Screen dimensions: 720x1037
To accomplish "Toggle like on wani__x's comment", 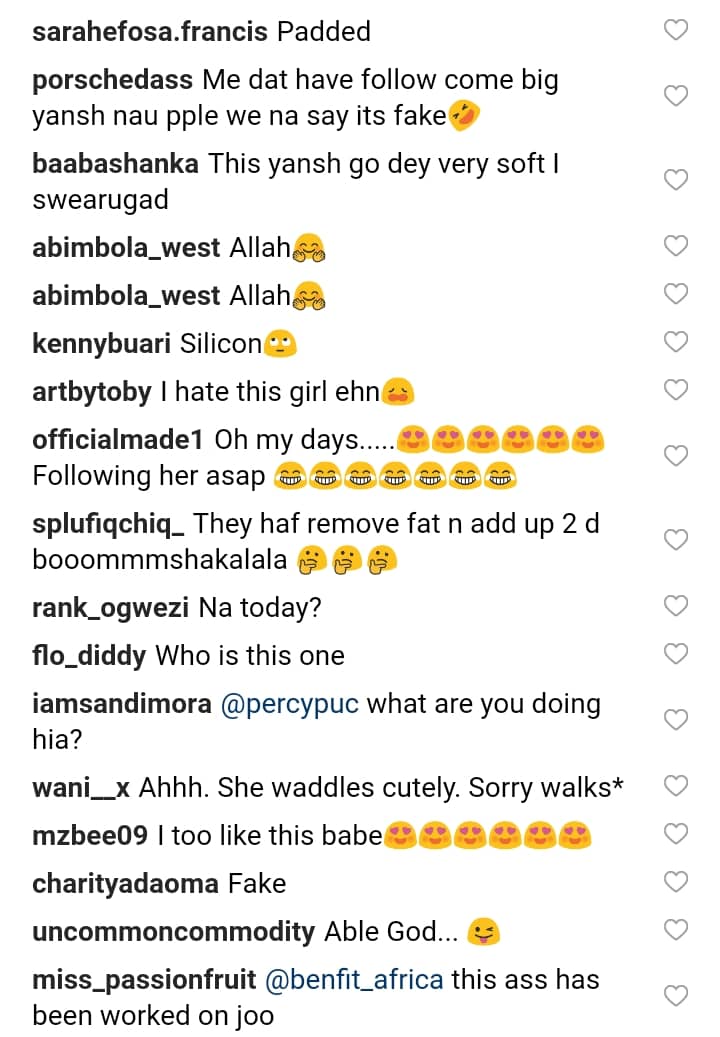I will click(x=677, y=786).
